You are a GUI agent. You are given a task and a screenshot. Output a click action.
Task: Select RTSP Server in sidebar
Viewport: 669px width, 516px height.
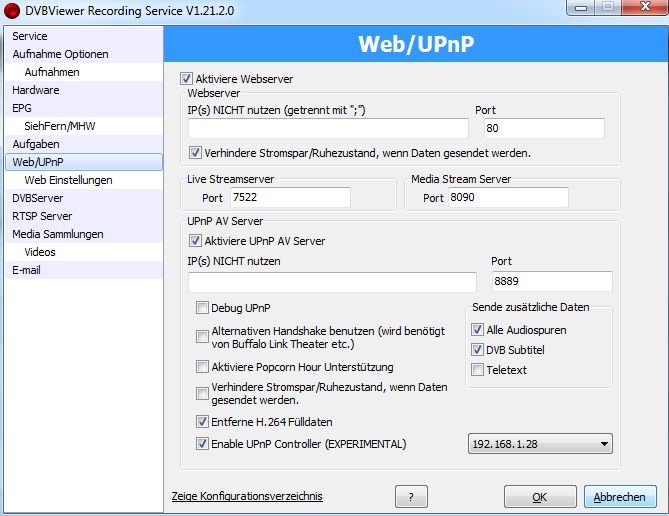tap(84, 216)
